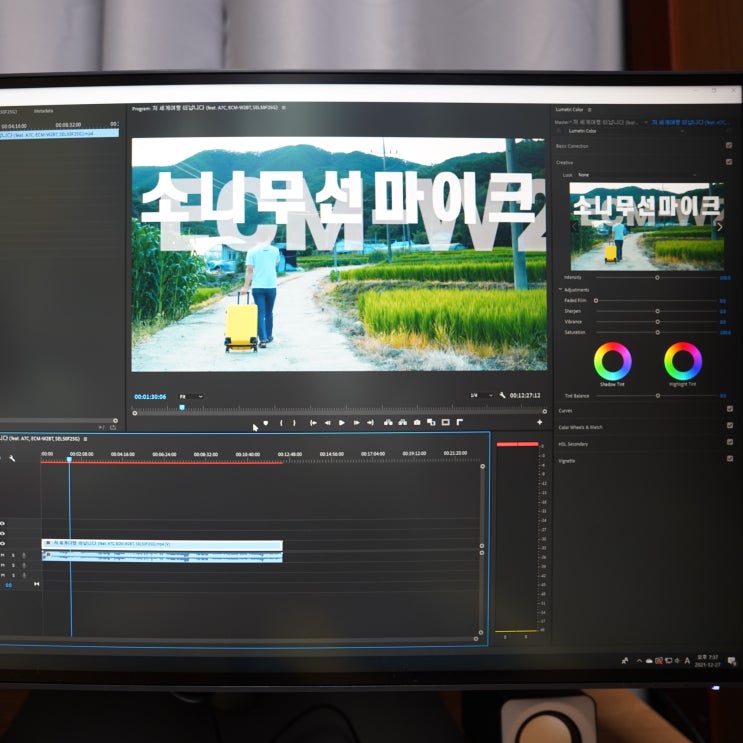Show previous Look preview with left arrow
743x743 pixels.
coord(574,227)
